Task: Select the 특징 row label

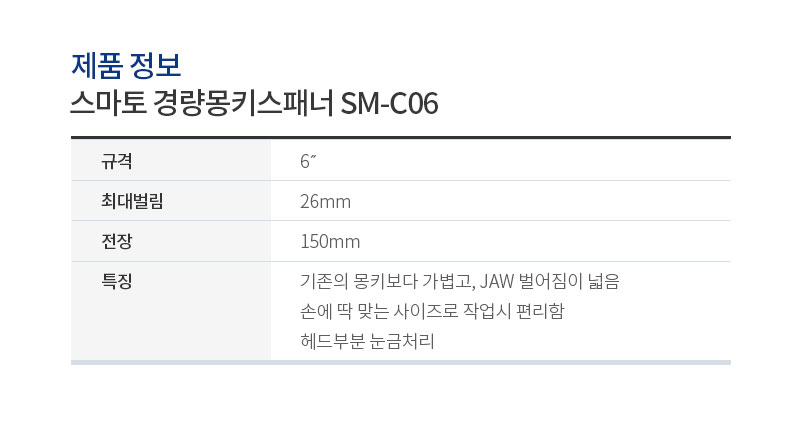Action: point(117,280)
